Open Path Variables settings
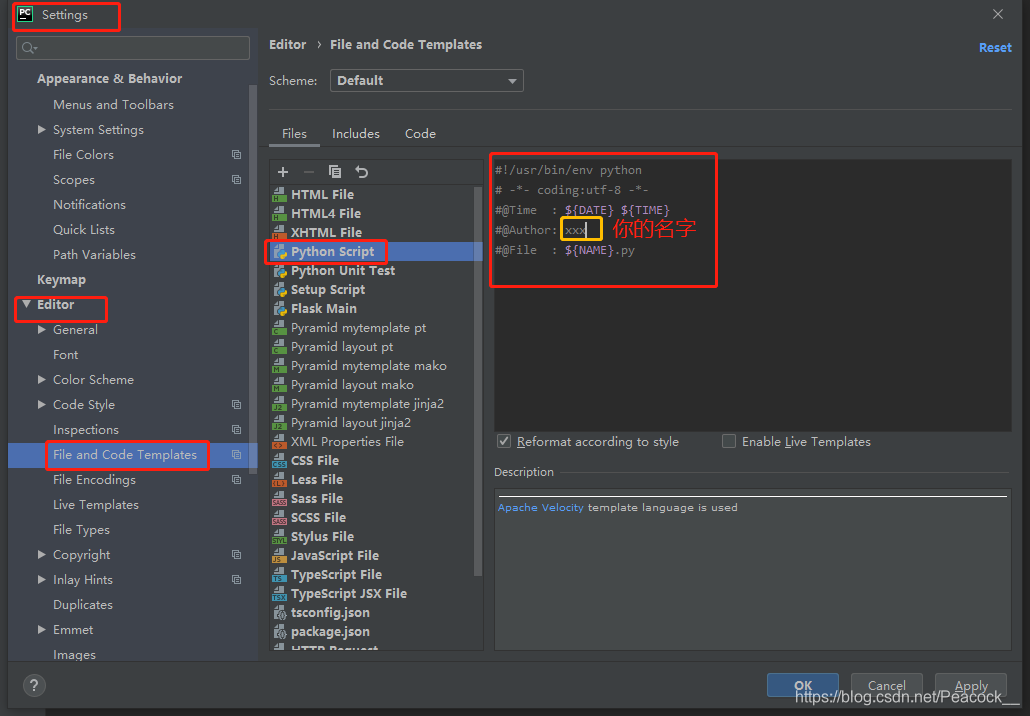1030x716 pixels. 95,254
